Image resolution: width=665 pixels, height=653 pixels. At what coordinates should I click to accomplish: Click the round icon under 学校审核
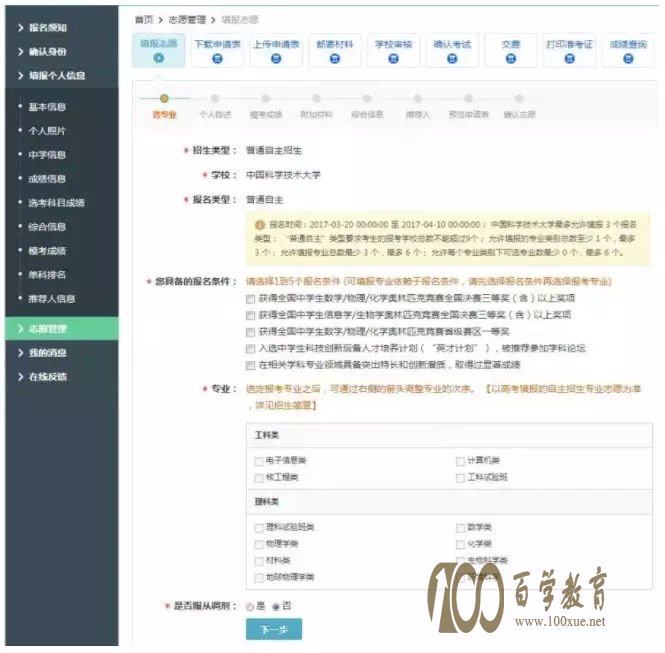click(394, 59)
